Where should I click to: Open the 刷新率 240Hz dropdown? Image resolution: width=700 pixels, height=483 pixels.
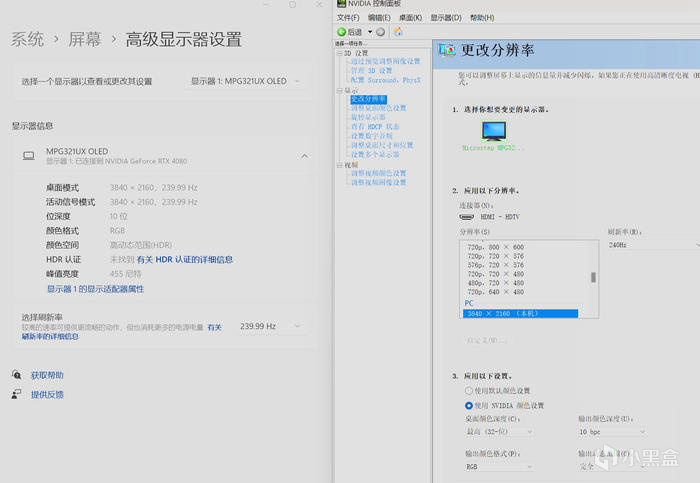(653, 245)
